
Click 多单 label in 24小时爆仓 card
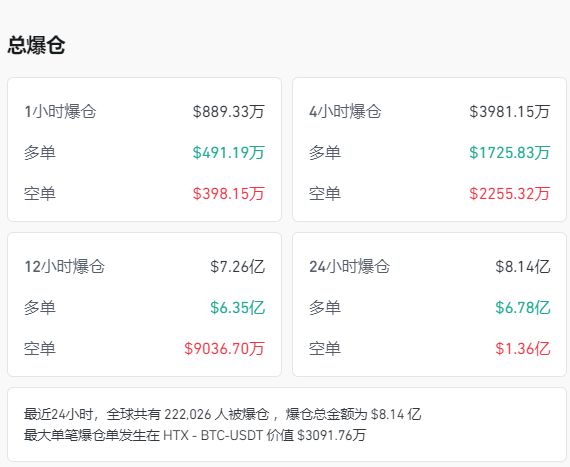pos(325,307)
